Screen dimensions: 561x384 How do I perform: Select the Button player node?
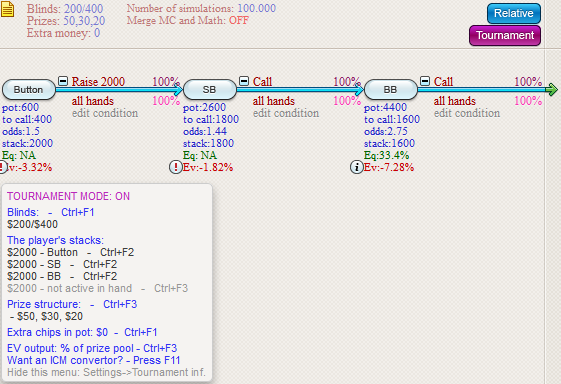tap(29, 89)
